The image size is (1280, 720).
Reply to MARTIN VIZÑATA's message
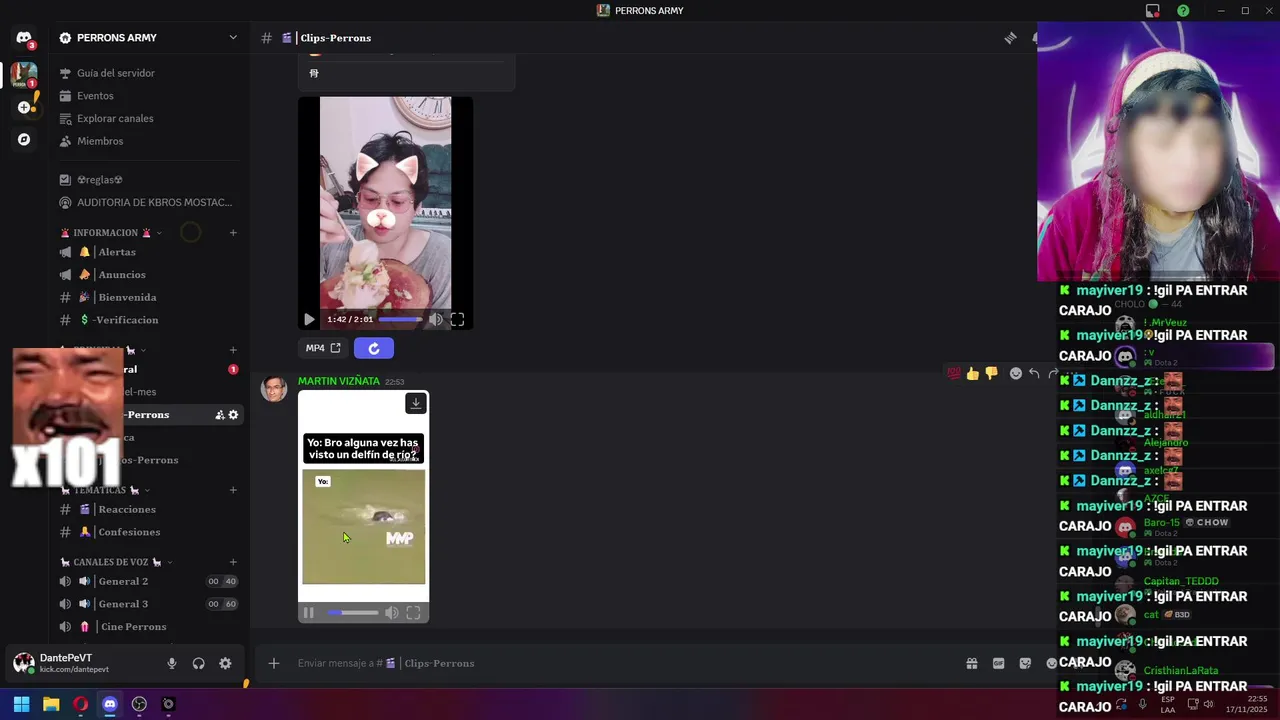coord(1034,373)
